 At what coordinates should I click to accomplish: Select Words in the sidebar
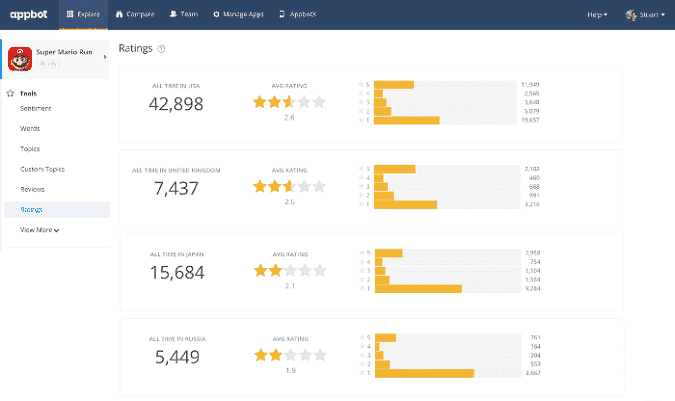pos(30,128)
